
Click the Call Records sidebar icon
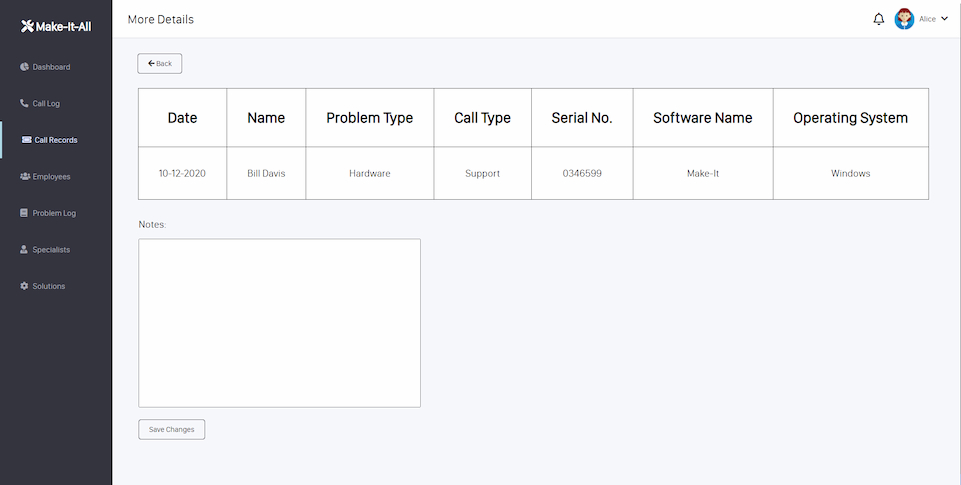click(26, 140)
